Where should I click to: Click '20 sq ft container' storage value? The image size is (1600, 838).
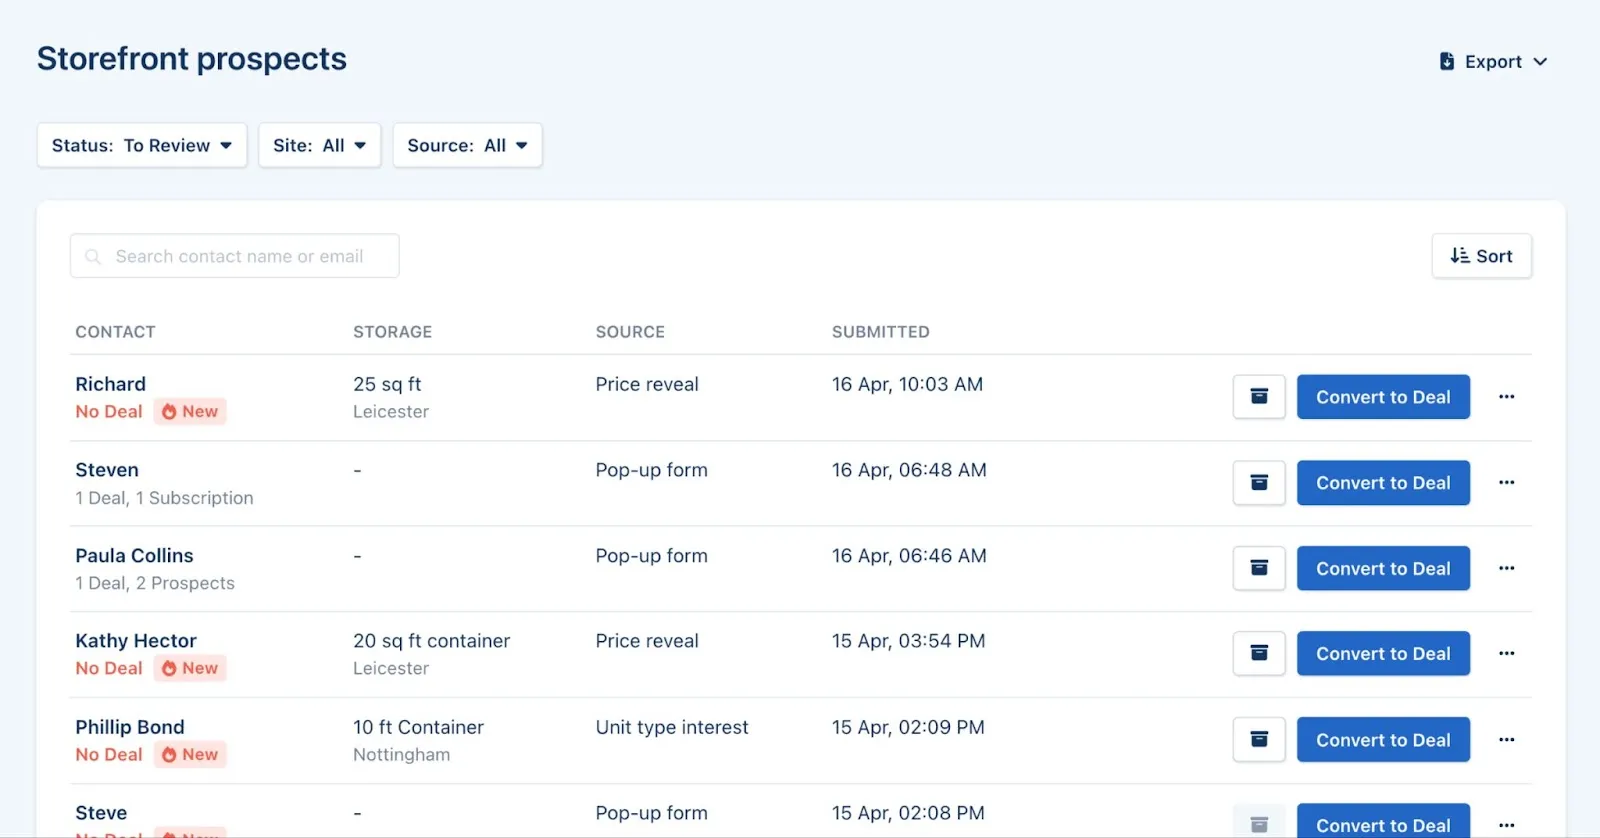pos(431,641)
